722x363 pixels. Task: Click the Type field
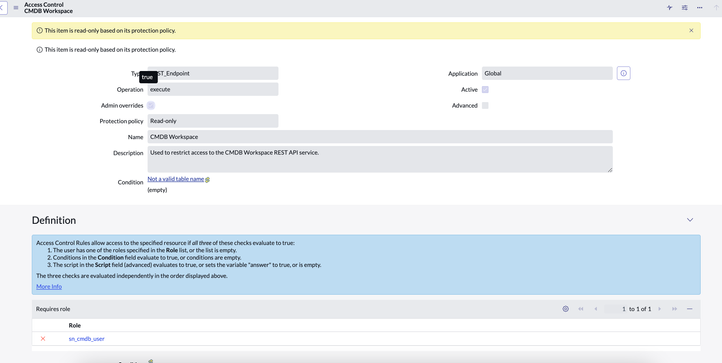(x=213, y=73)
